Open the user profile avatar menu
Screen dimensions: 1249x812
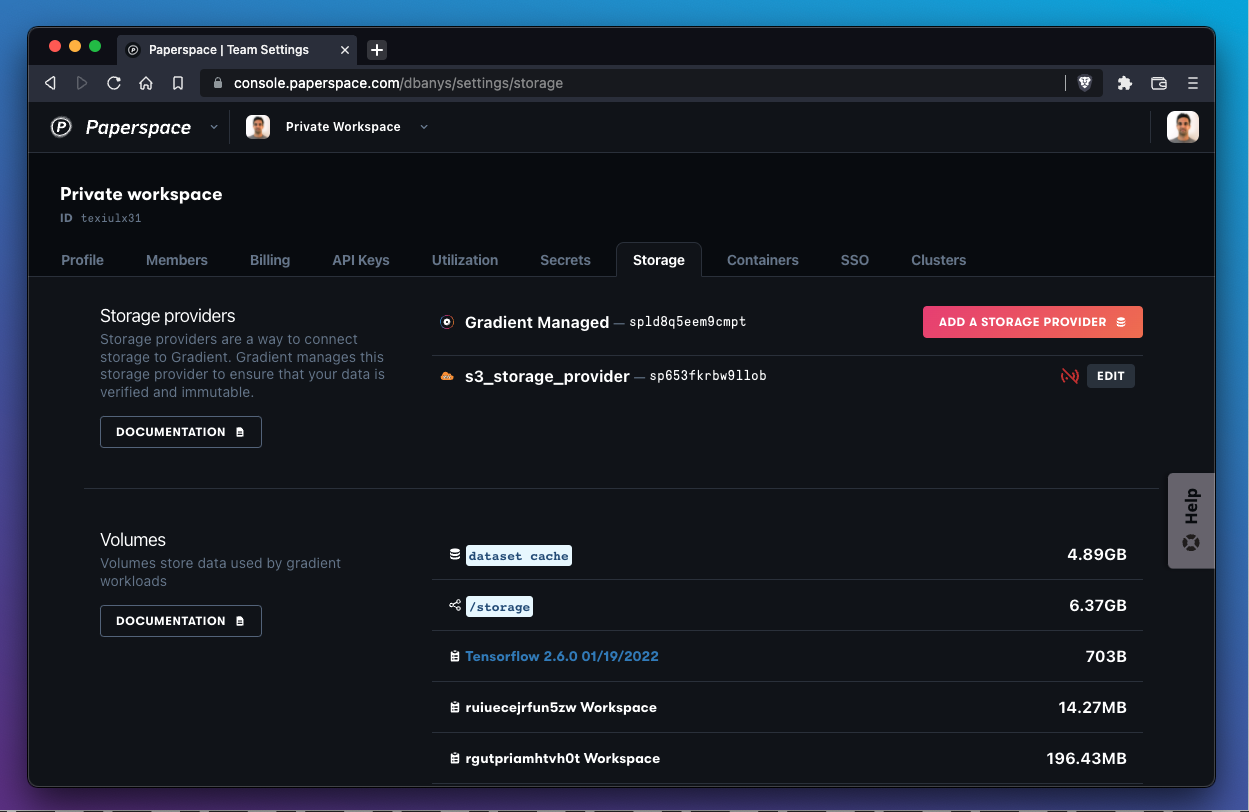[1183, 127]
